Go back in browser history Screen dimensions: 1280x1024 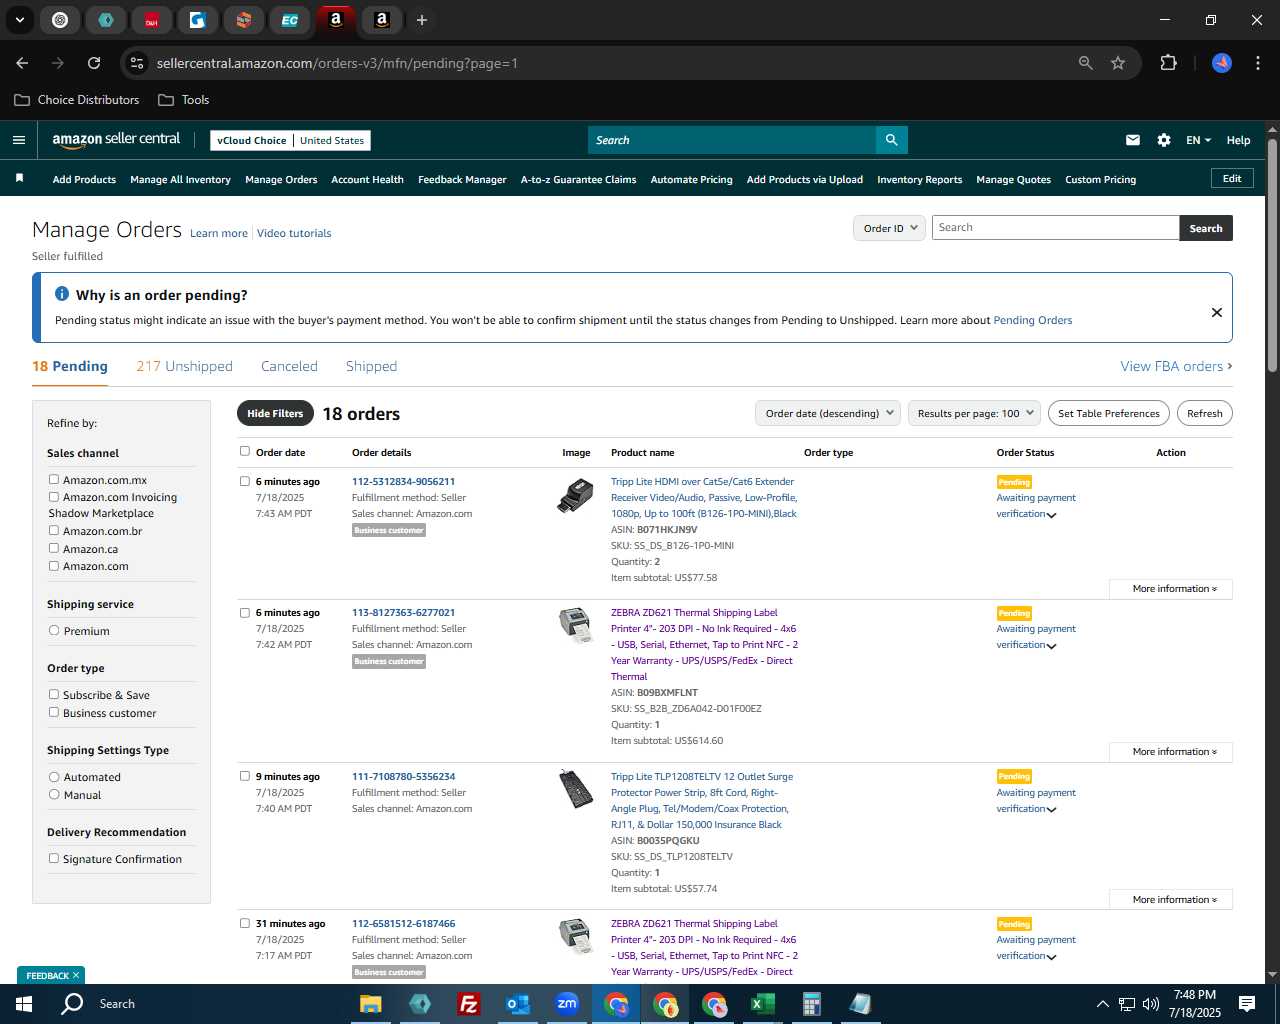click(22, 63)
